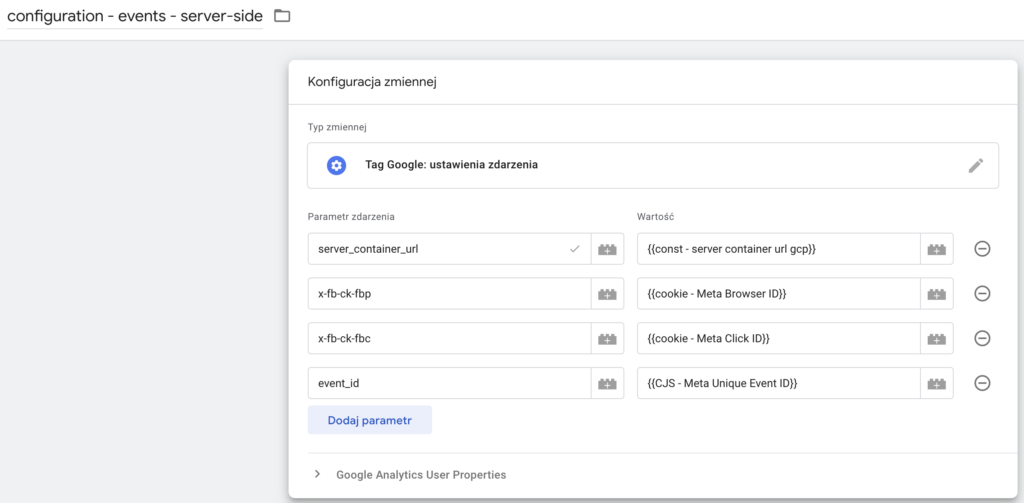Open variable picker beside Meta Click ID value

click(936, 339)
